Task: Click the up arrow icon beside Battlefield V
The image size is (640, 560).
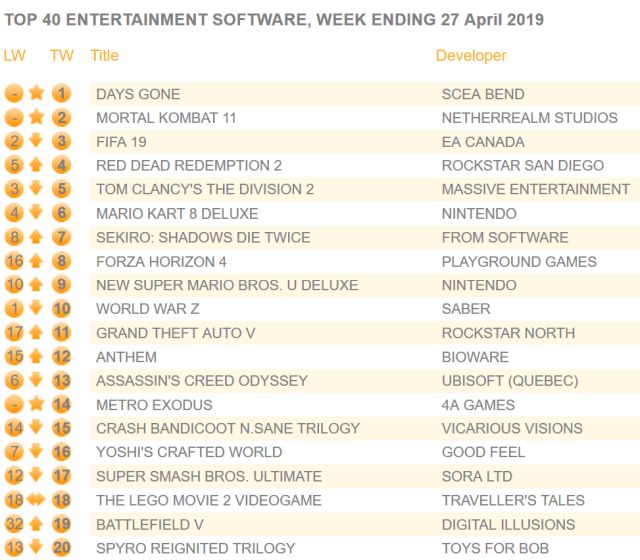Action: pyautogui.click(x=37, y=524)
